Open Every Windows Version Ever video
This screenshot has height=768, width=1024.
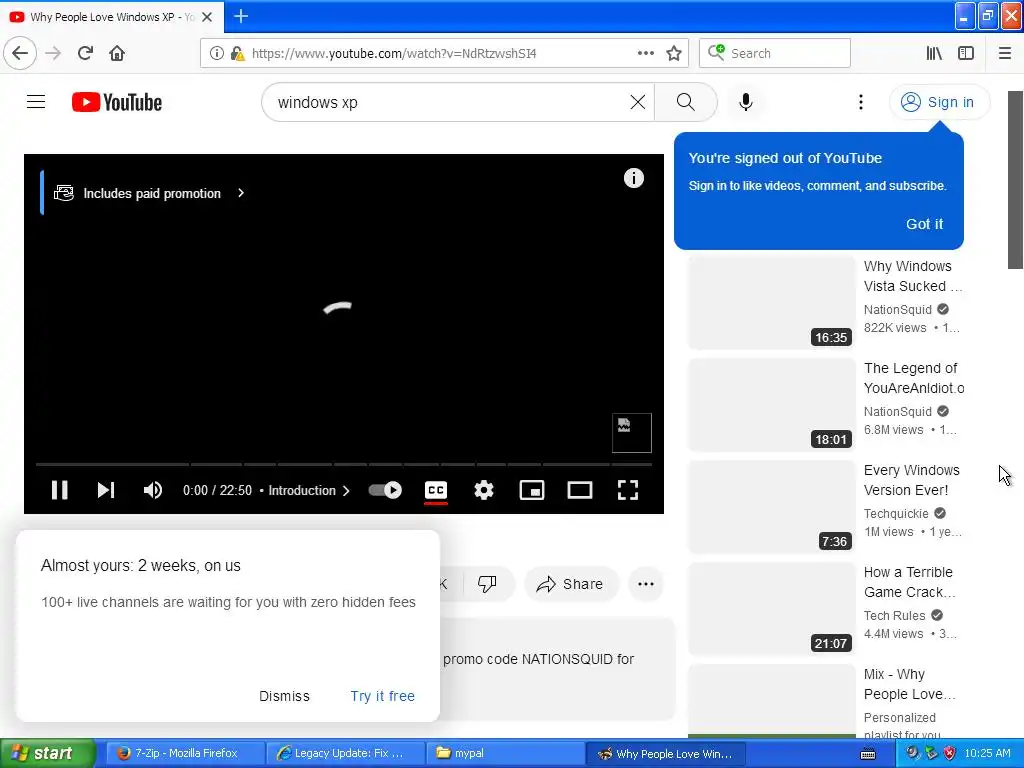tap(912, 480)
